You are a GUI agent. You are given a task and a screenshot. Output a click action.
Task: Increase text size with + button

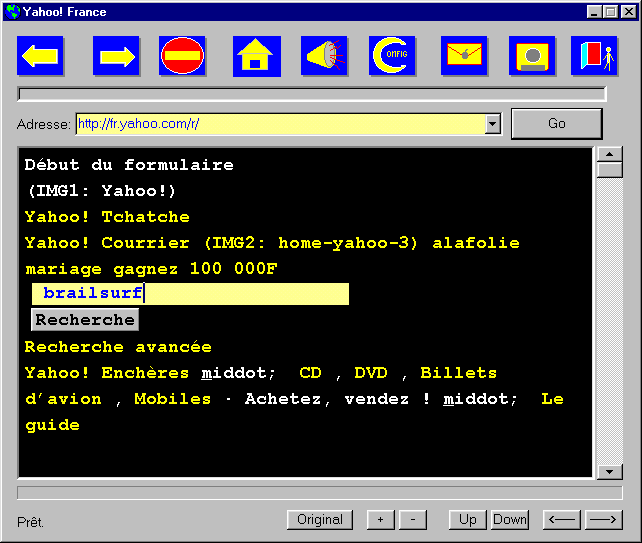381,520
